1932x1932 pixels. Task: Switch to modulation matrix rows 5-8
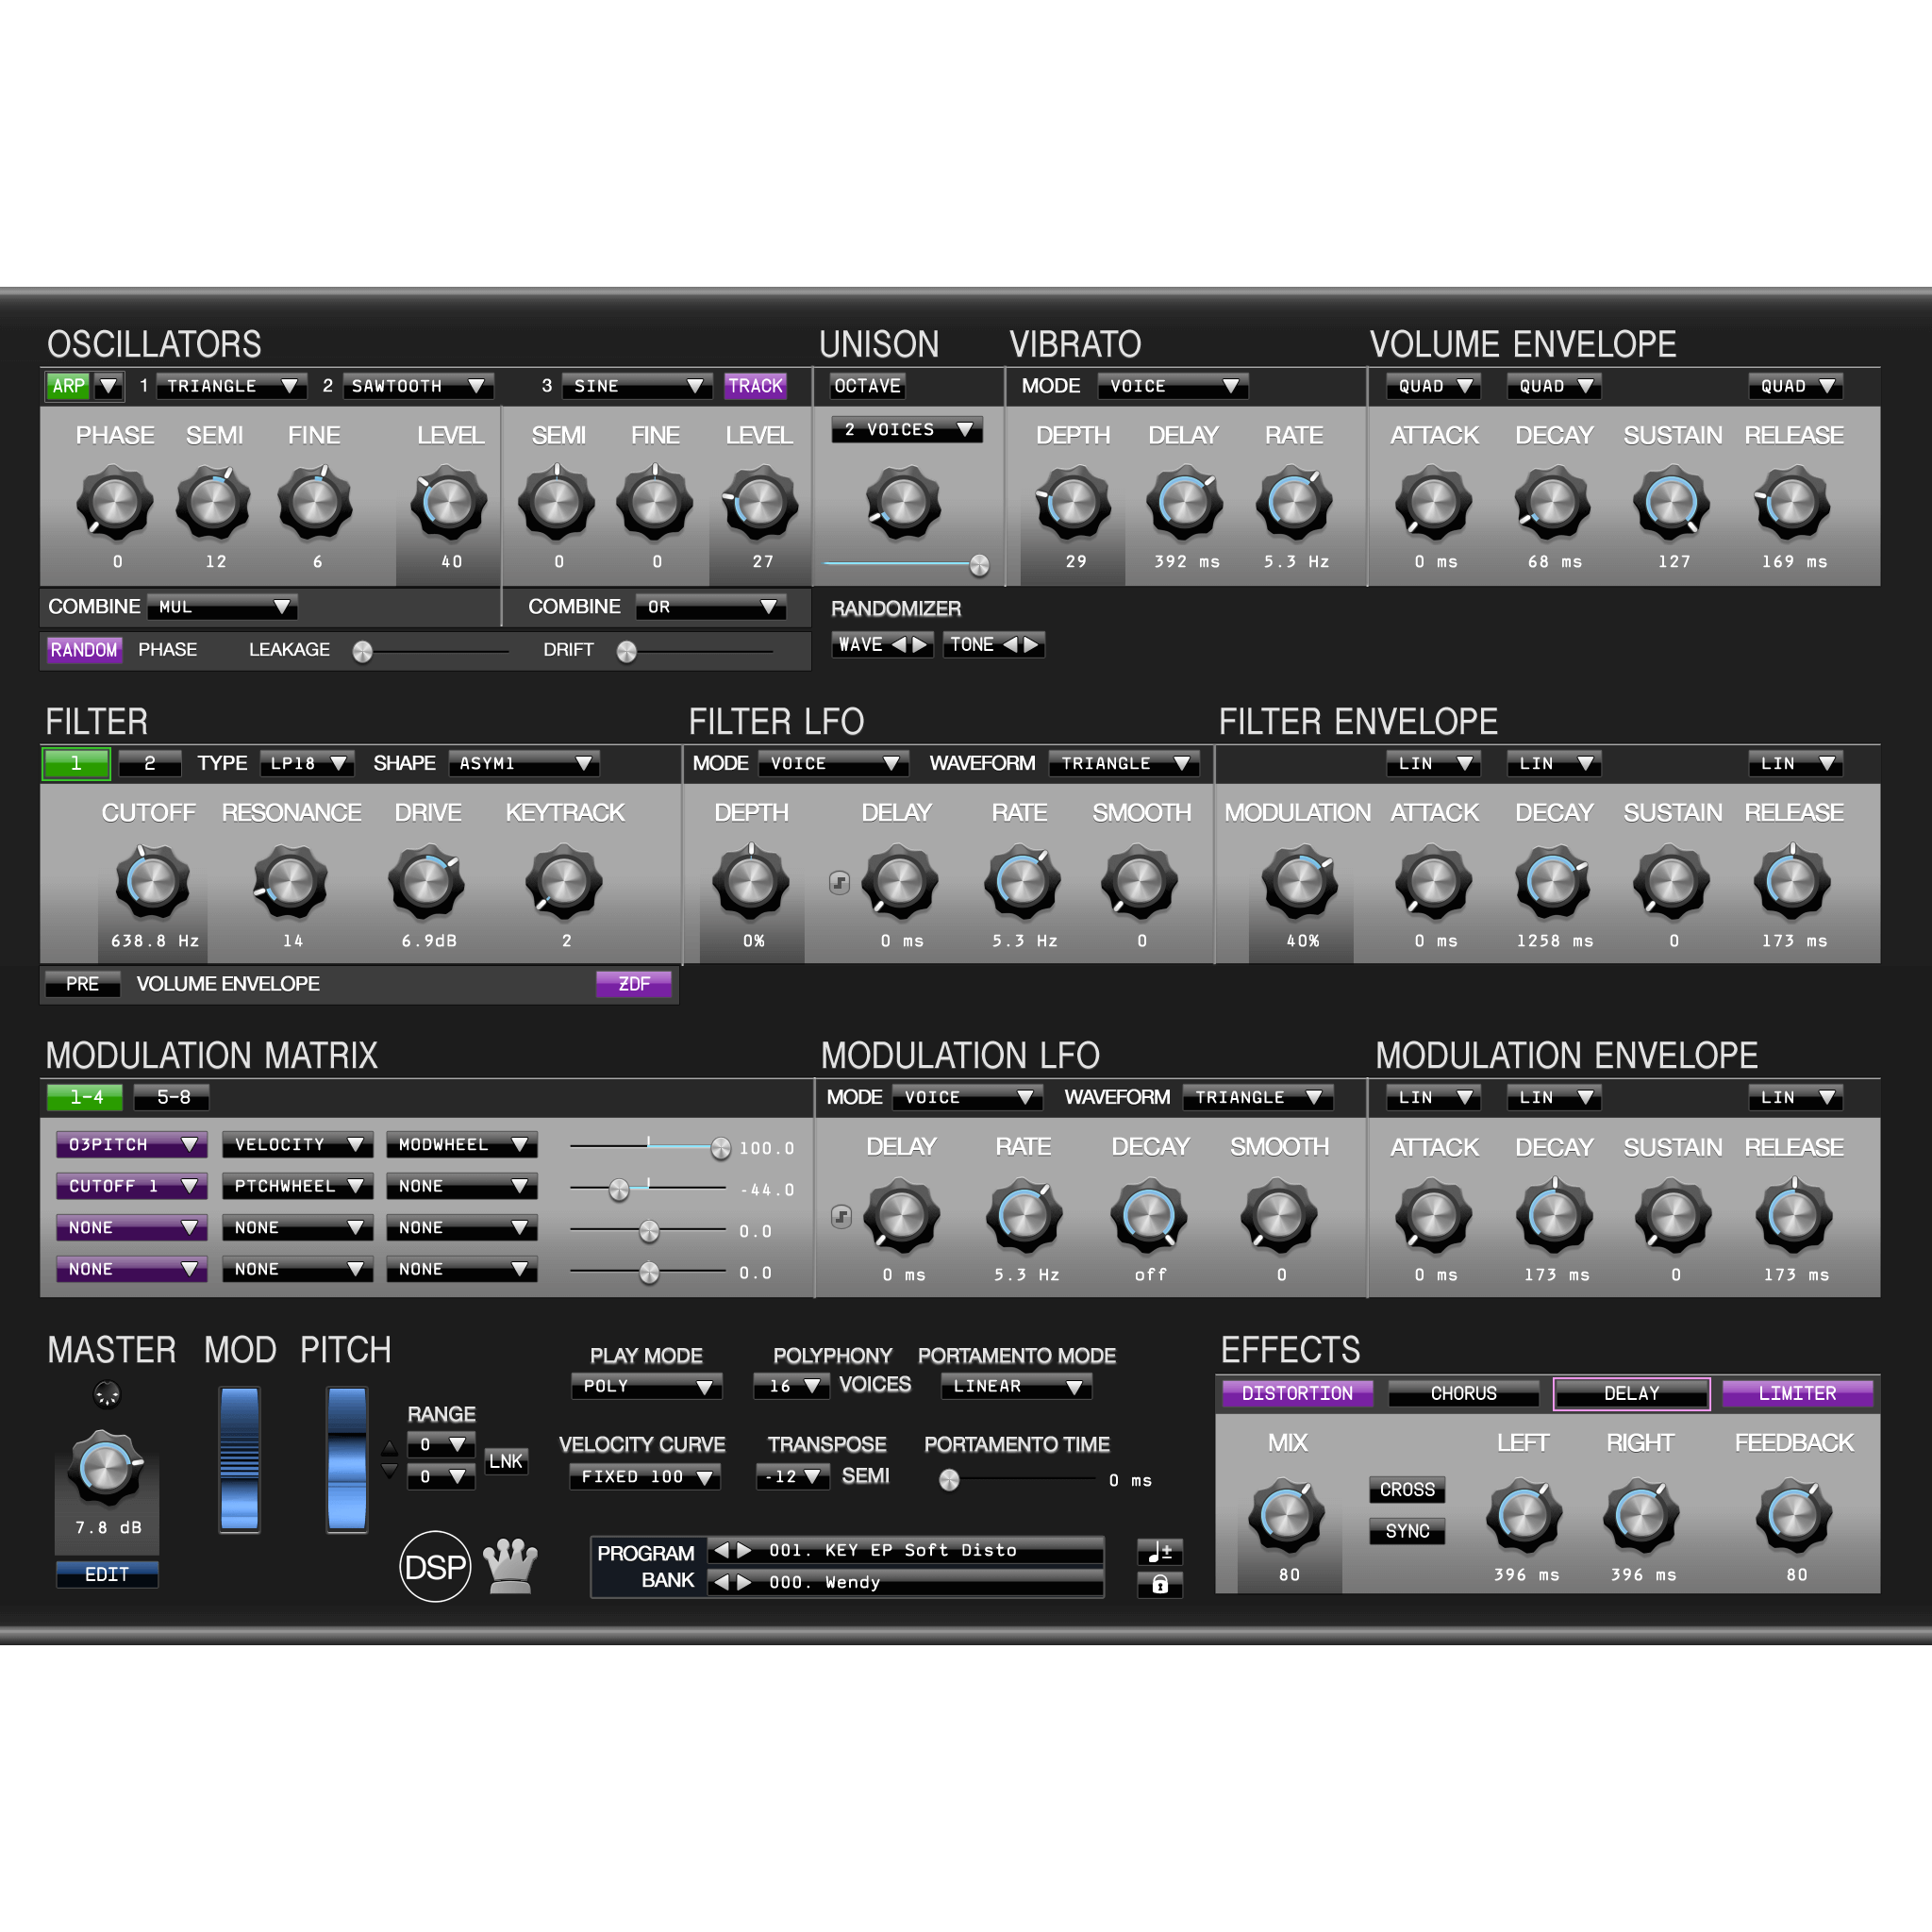[x=170, y=1097]
